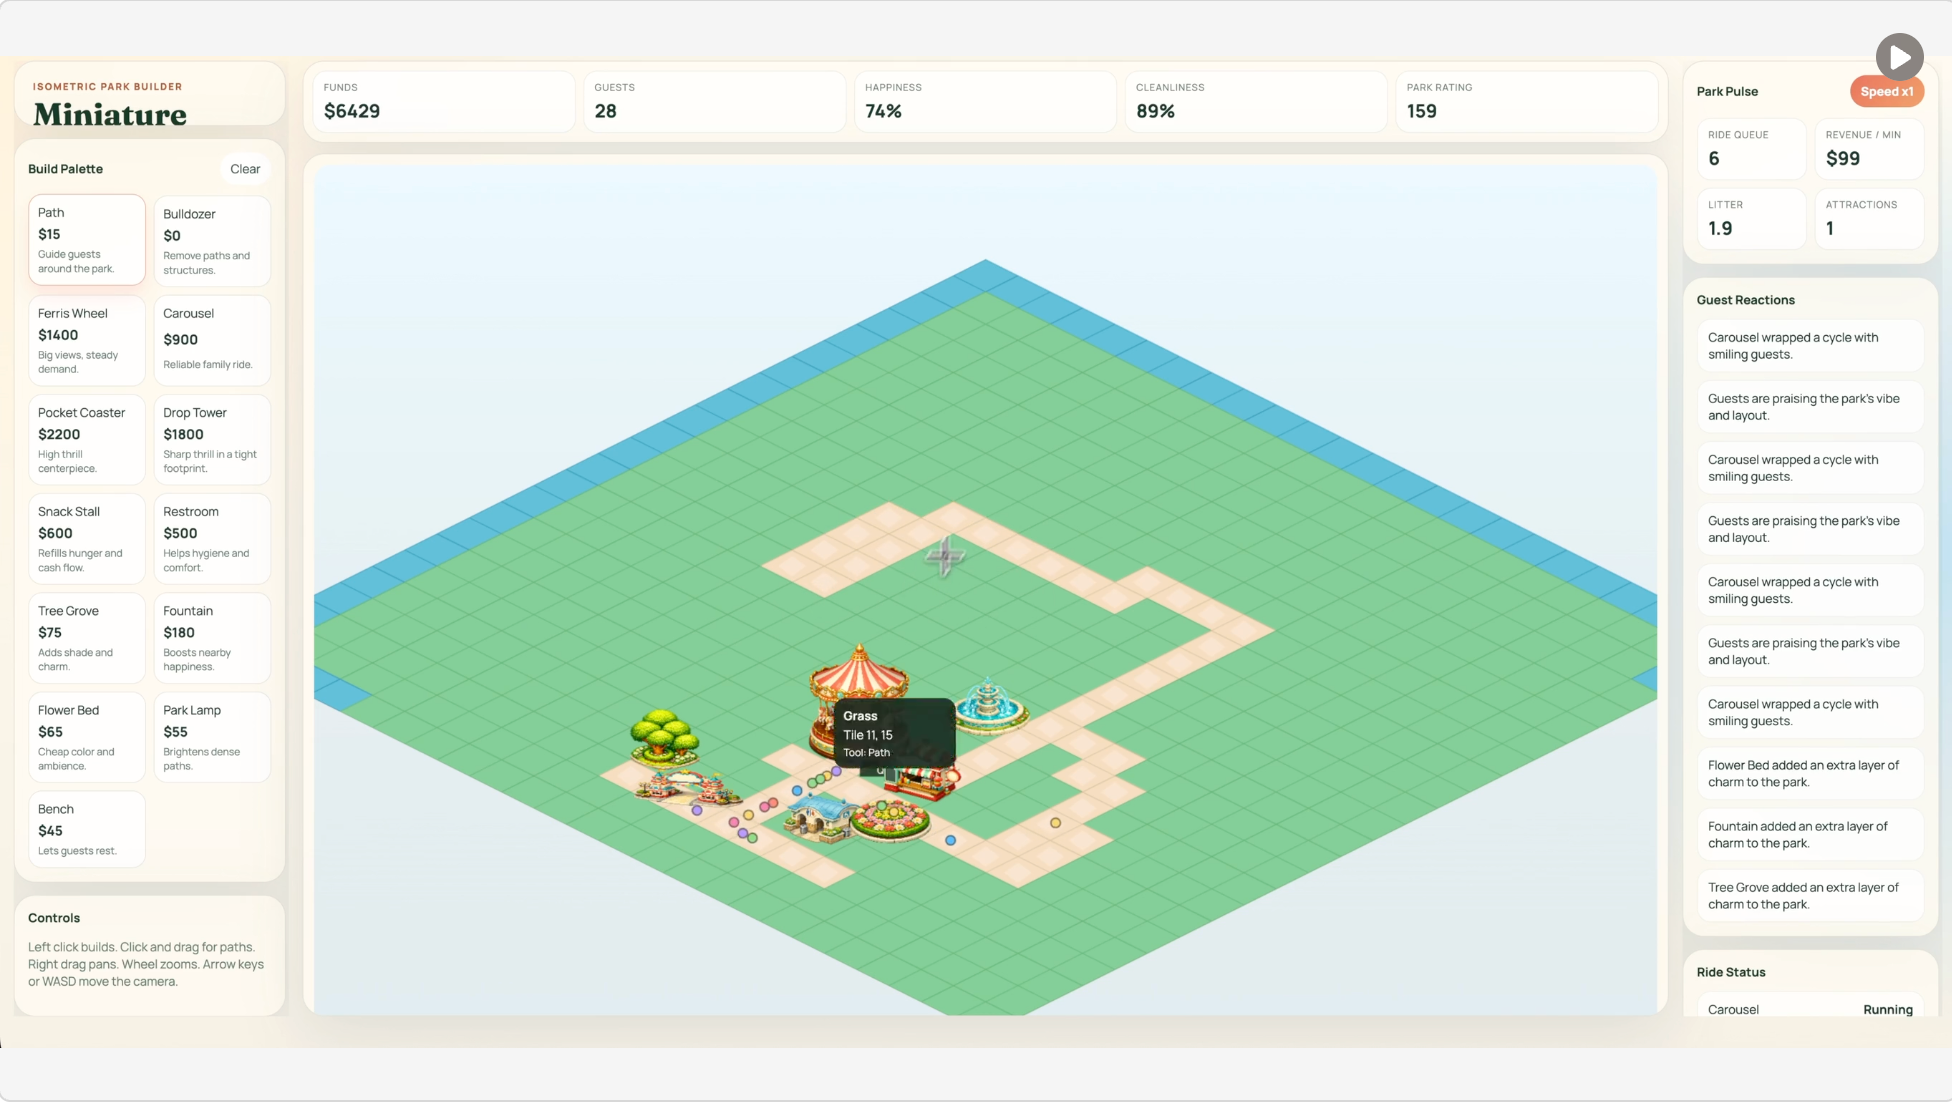Viewport: 1952px width, 1102px height.
Task: Click the carousel ride on the map
Action: (x=858, y=678)
